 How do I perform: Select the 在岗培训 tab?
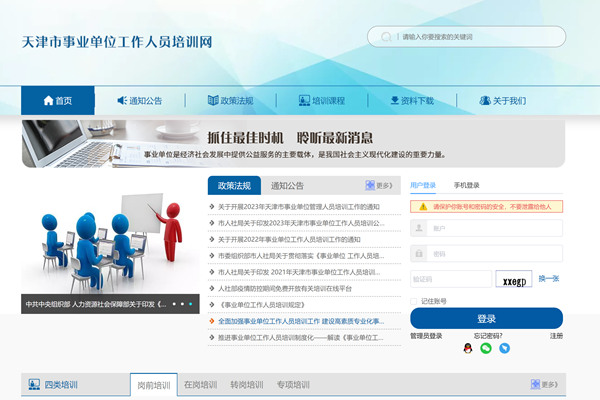click(201, 385)
